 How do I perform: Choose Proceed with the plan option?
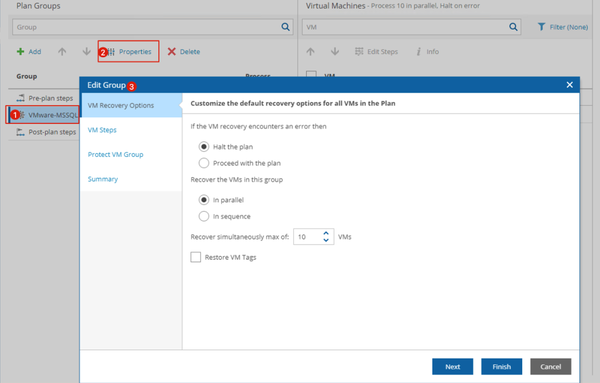click(x=204, y=163)
